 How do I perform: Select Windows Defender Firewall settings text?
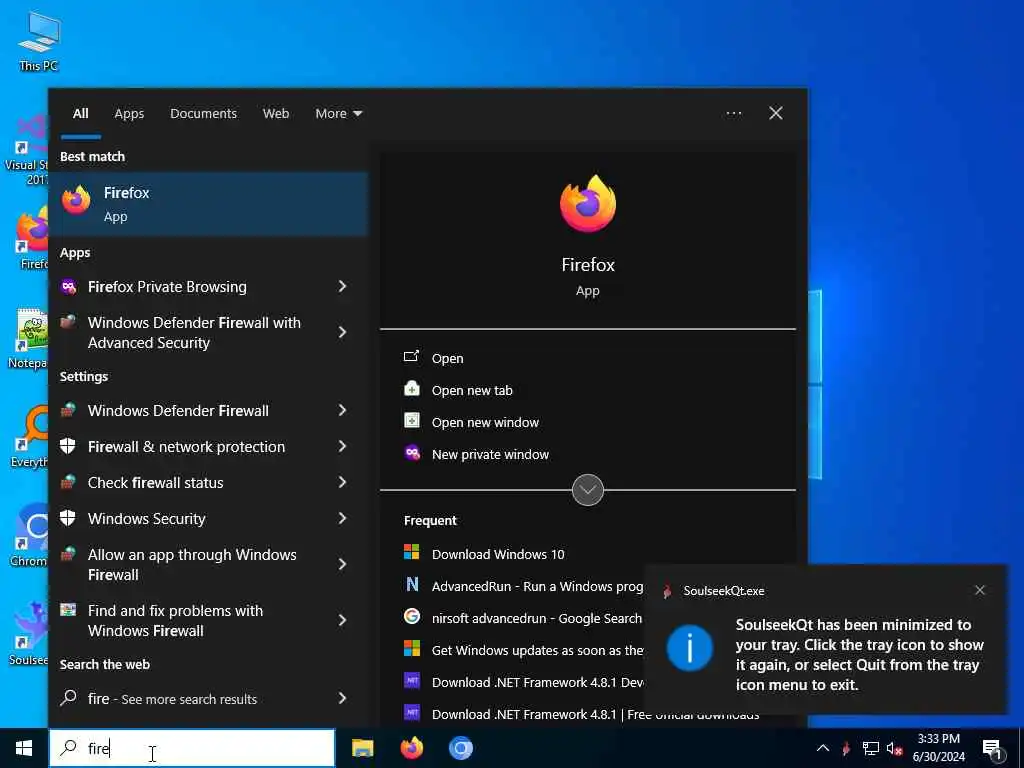point(178,411)
